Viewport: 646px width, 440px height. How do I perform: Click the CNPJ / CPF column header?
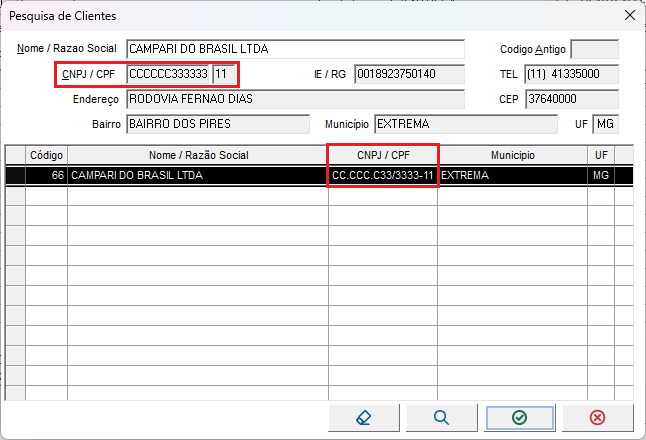[x=383, y=155]
